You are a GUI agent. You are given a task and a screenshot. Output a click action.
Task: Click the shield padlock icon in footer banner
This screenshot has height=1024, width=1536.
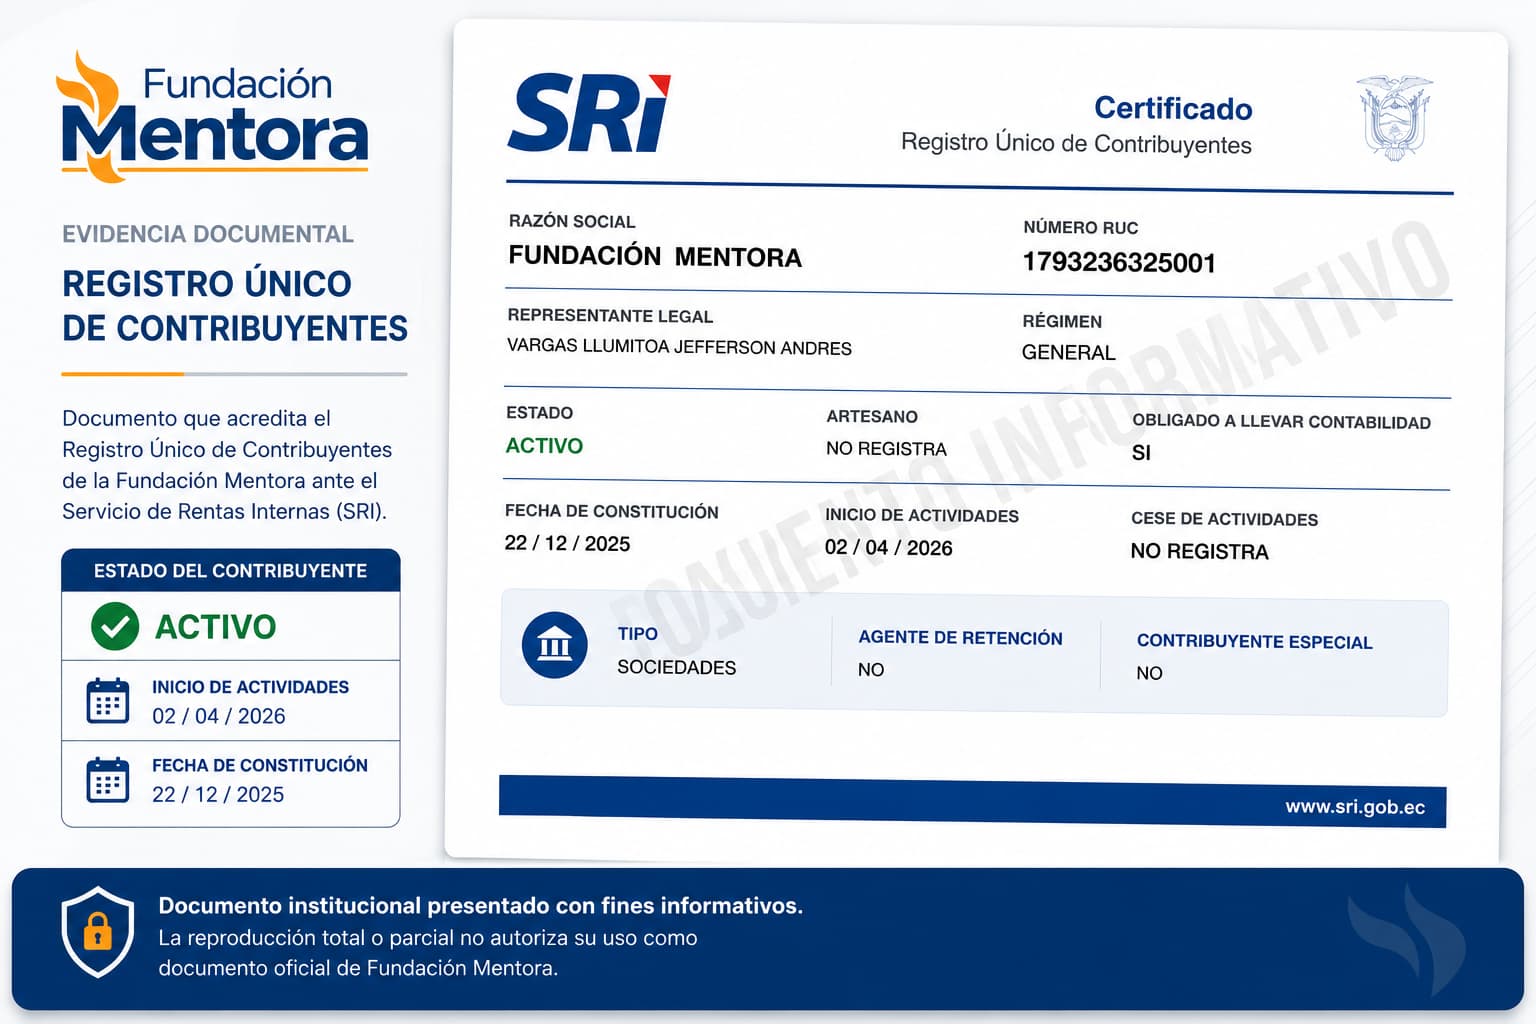(x=97, y=932)
